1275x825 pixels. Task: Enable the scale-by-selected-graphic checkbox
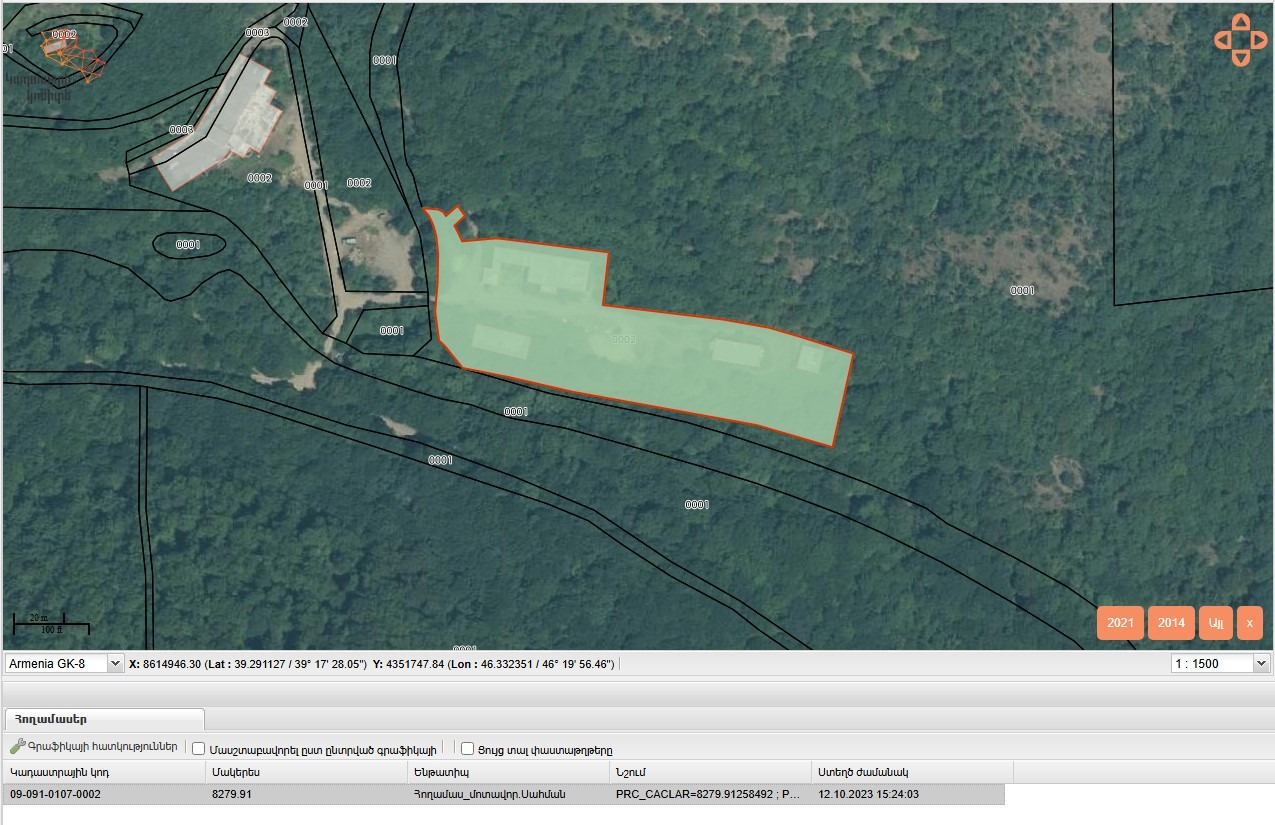pos(199,748)
